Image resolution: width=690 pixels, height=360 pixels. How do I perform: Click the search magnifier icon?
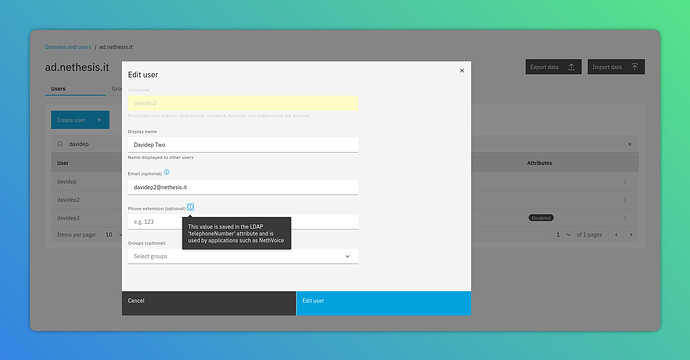pos(60,144)
